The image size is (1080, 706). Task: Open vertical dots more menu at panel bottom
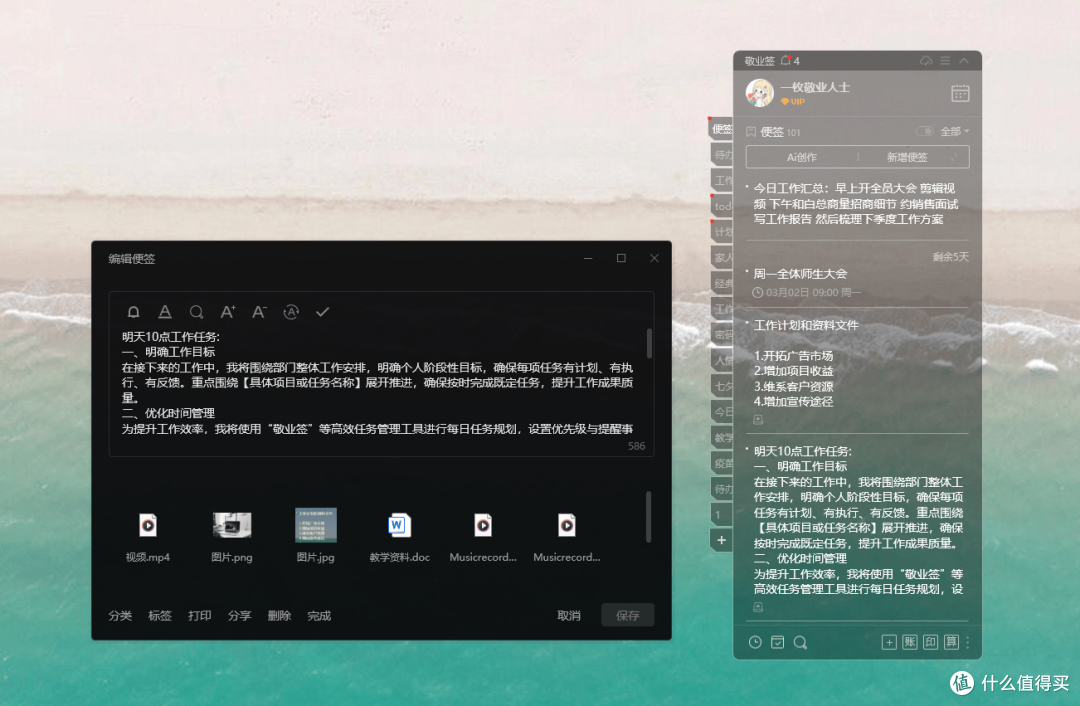968,642
